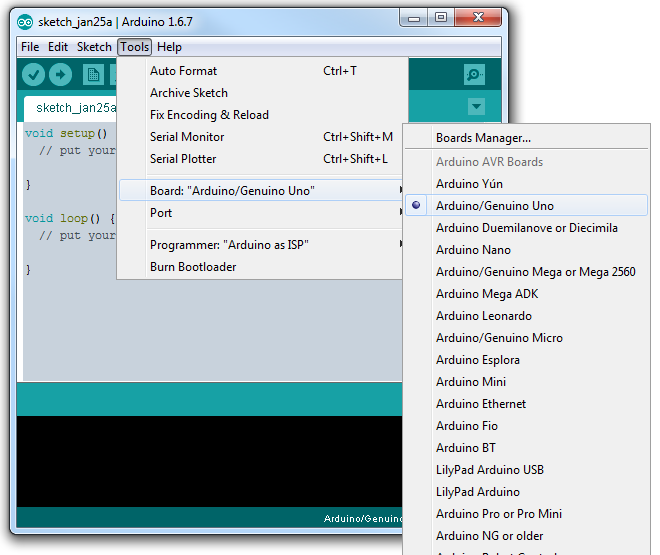Click the Arduino logo in title bar
Viewport: 660px width, 555px height.
[25, 22]
